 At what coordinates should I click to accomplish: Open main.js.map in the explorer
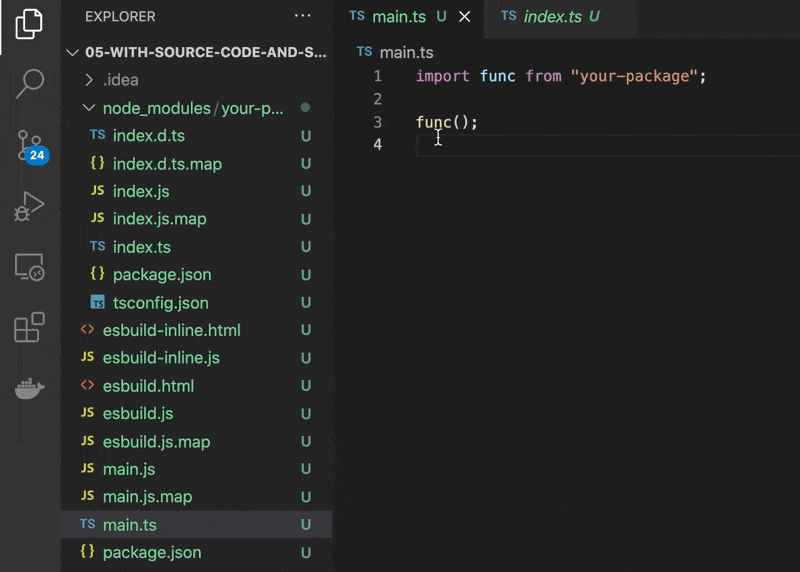coord(196,496)
